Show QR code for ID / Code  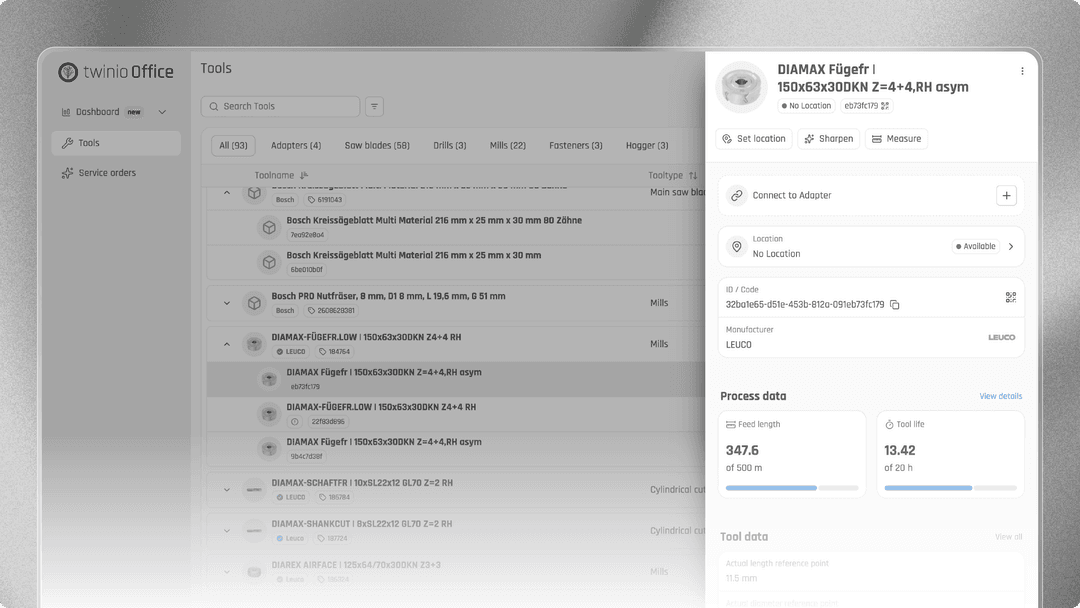(1010, 297)
